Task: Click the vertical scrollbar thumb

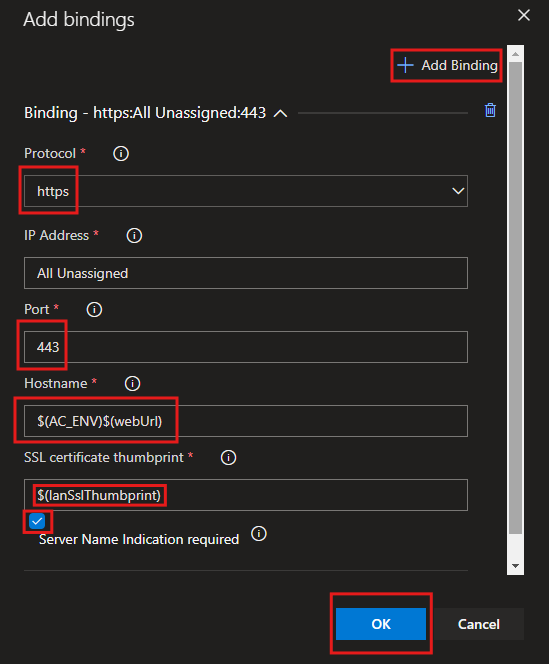Action: coord(516,298)
